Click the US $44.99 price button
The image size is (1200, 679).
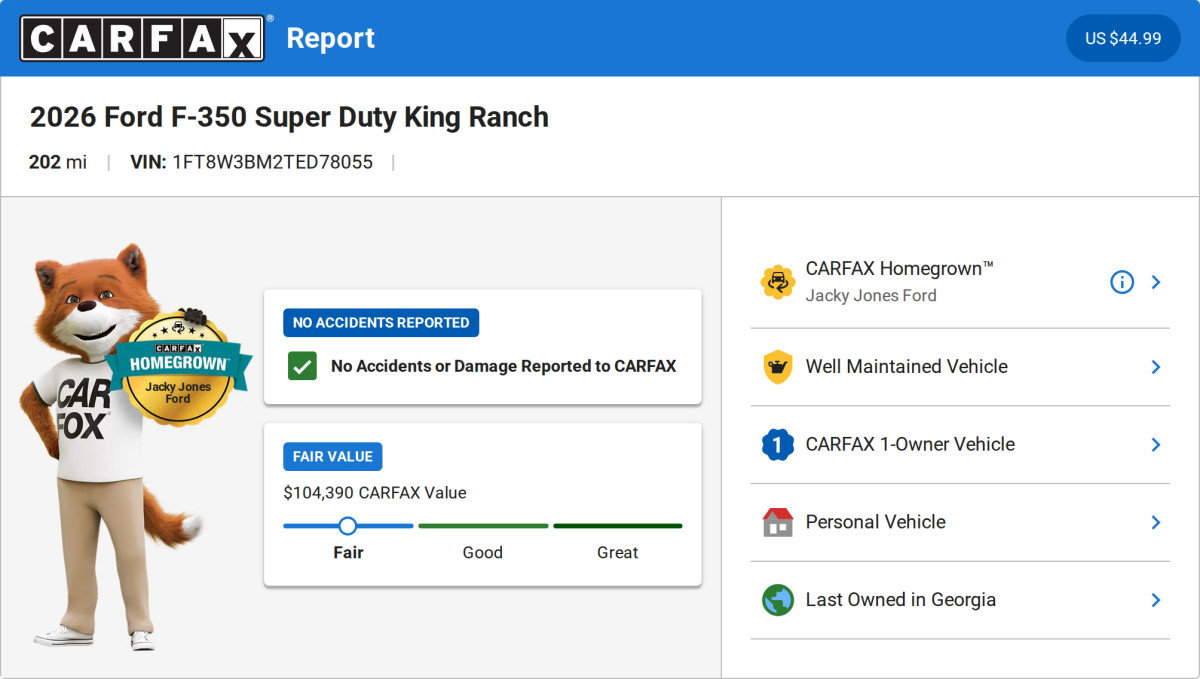pyautogui.click(x=1123, y=38)
